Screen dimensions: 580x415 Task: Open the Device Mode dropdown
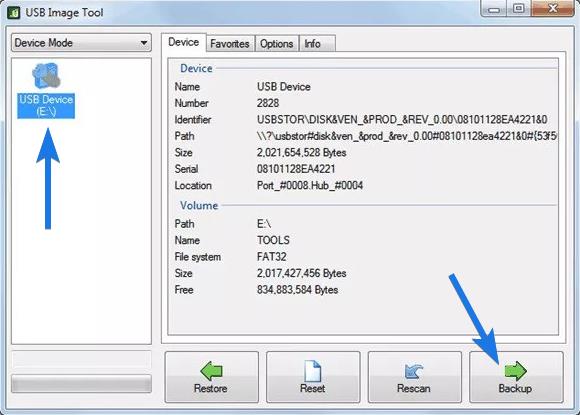[x=81, y=43]
